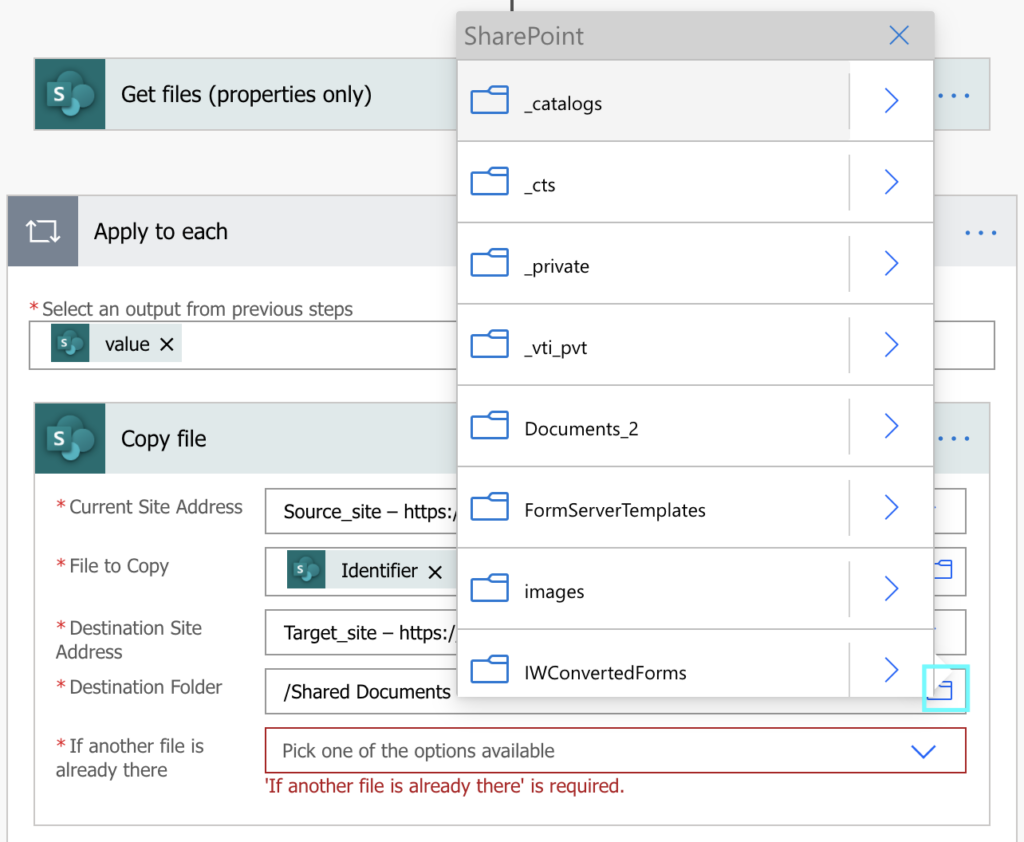1024x842 pixels.
Task: Select the images folder name
Action: [x=554, y=591]
